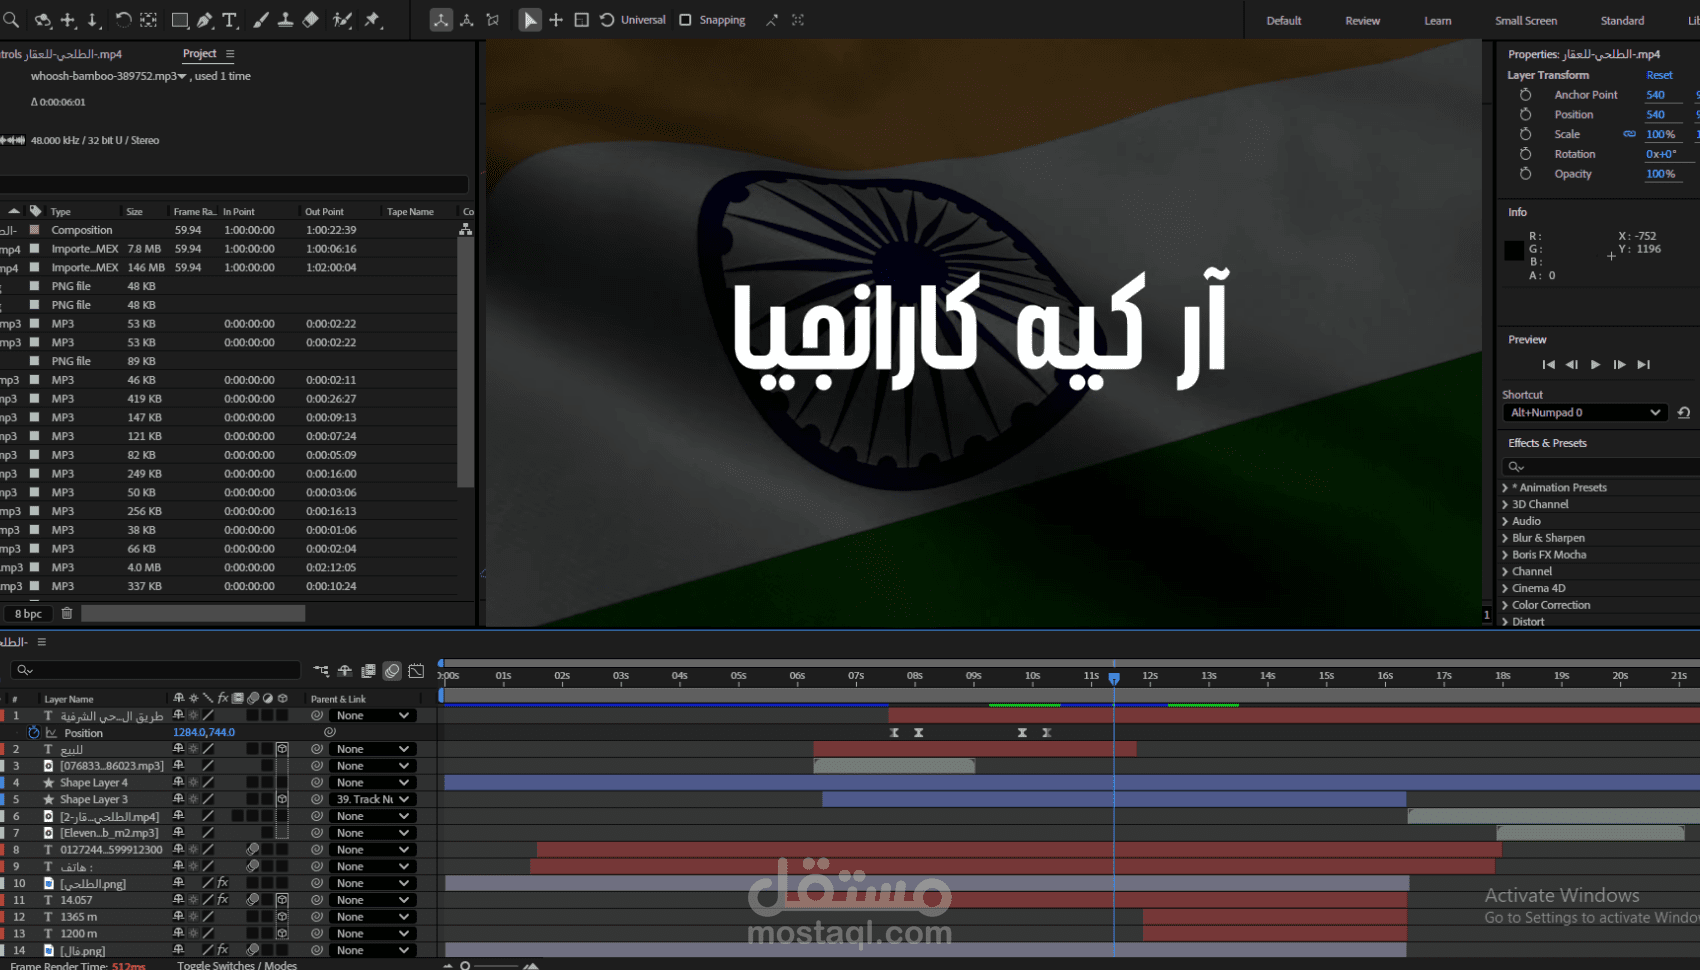The image size is (1700, 970).
Task: Open the Learn workspace menu item
Action: click(1437, 20)
